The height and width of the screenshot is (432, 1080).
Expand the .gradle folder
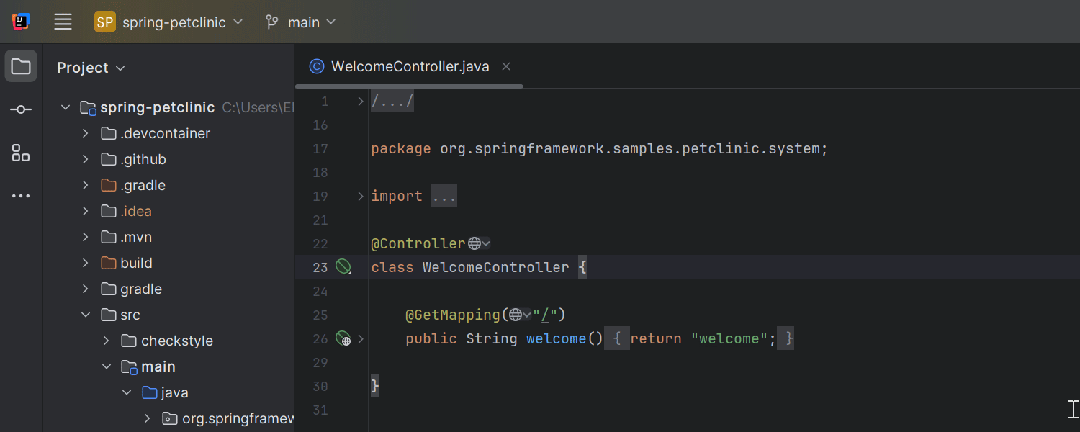coord(85,185)
